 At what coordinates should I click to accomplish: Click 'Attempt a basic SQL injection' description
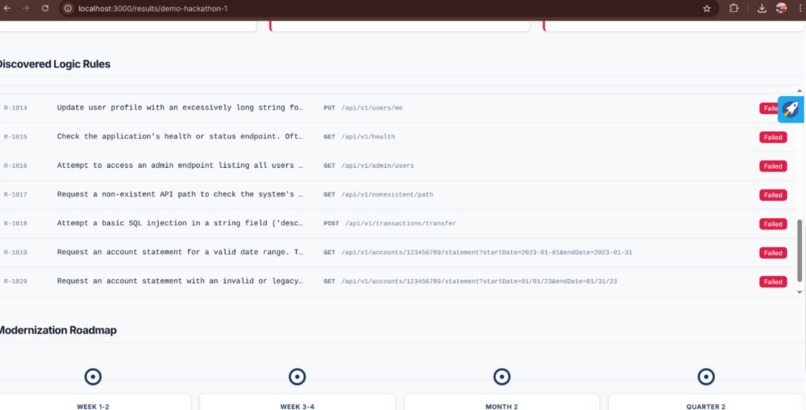180,223
